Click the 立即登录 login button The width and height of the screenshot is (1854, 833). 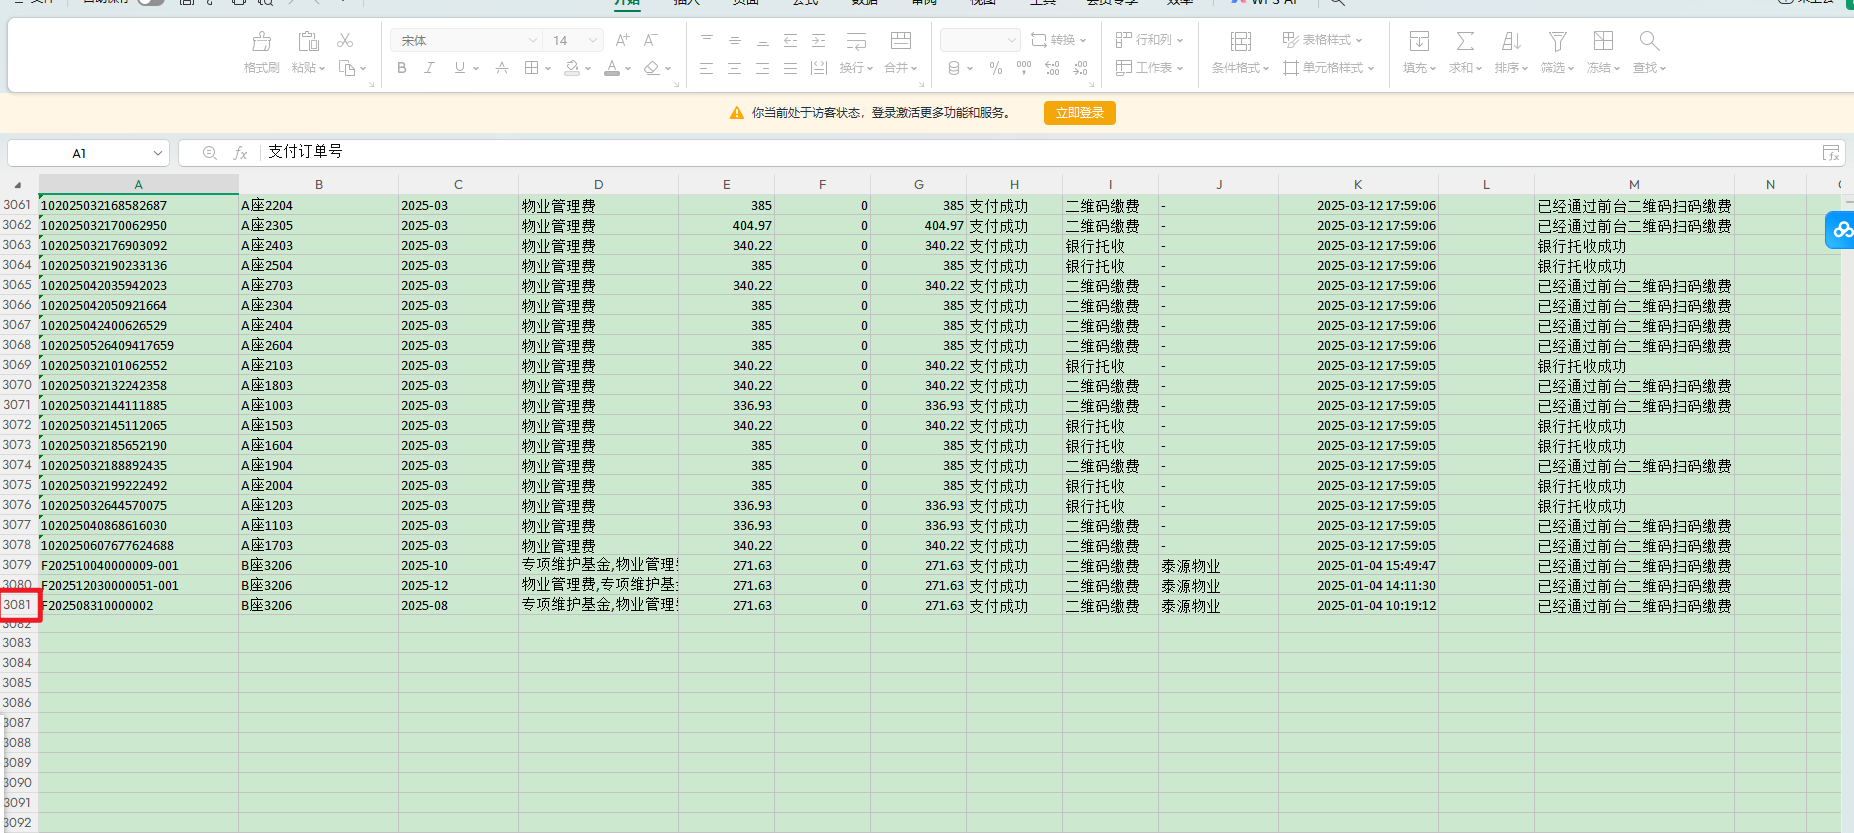point(1080,113)
